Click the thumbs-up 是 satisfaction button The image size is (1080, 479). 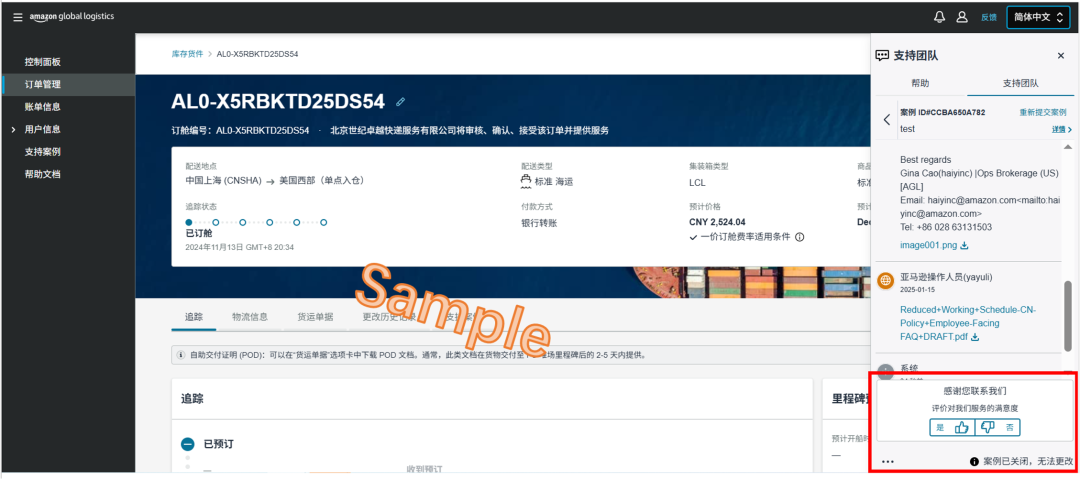[952, 427]
